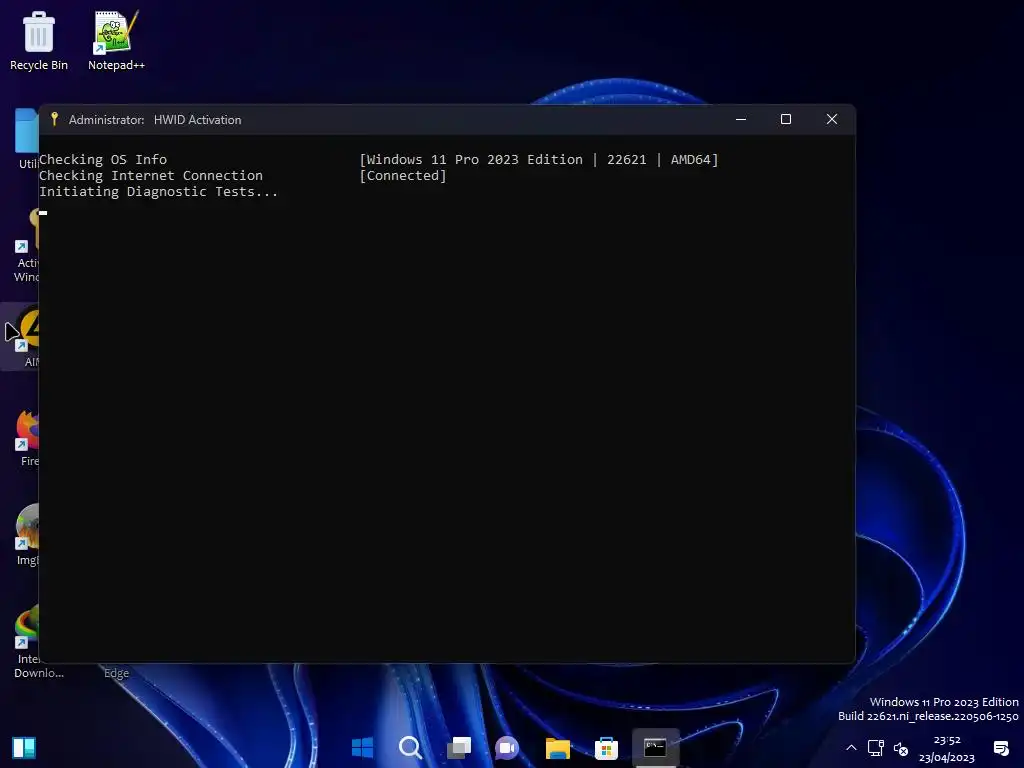This screenshot has width=1024, height=768.
Task: Launch Notepad++ from the desktop
Action: [116, 40]
